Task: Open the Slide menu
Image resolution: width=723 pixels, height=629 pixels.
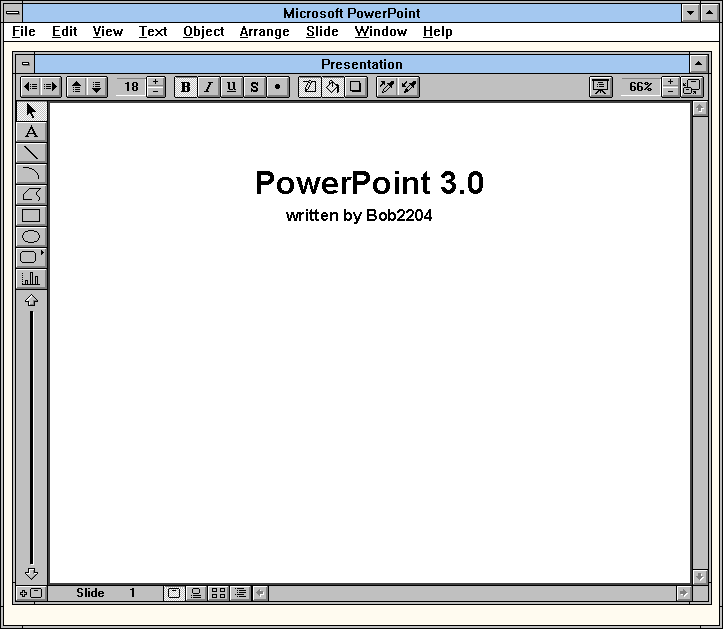Action: tap(322, 31)
